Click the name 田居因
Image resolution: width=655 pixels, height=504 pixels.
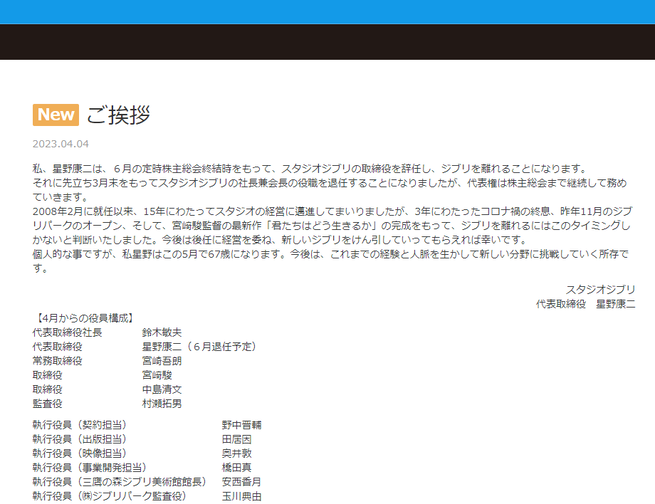coord(237,439)
